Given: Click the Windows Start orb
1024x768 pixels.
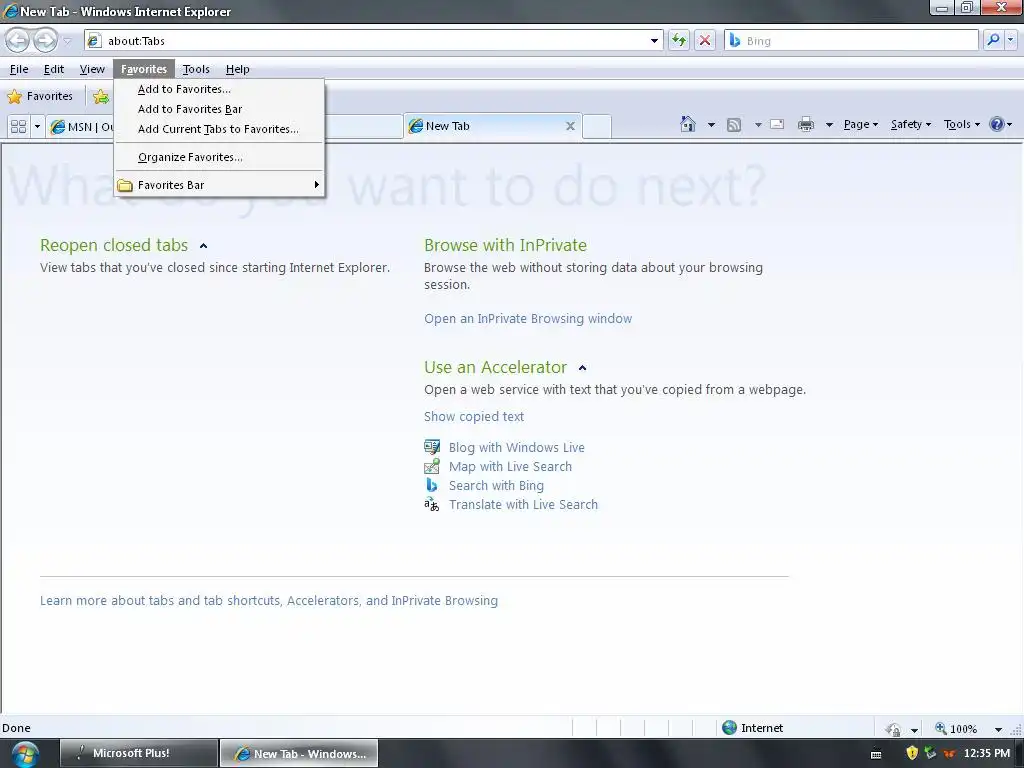Looking at the screenshot, I should [x=24, y=754].
